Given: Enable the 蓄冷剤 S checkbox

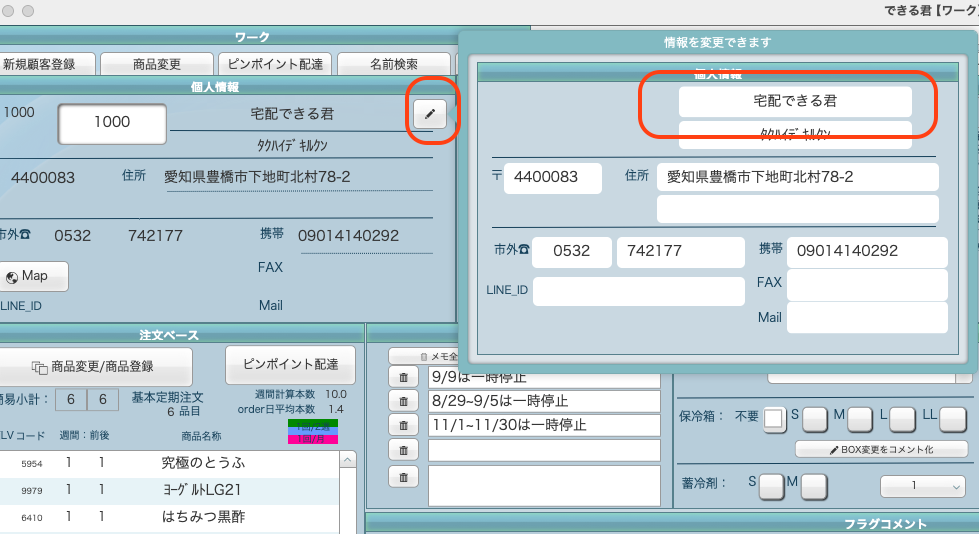Looking at the screenshot, I should tap(771, 486).
